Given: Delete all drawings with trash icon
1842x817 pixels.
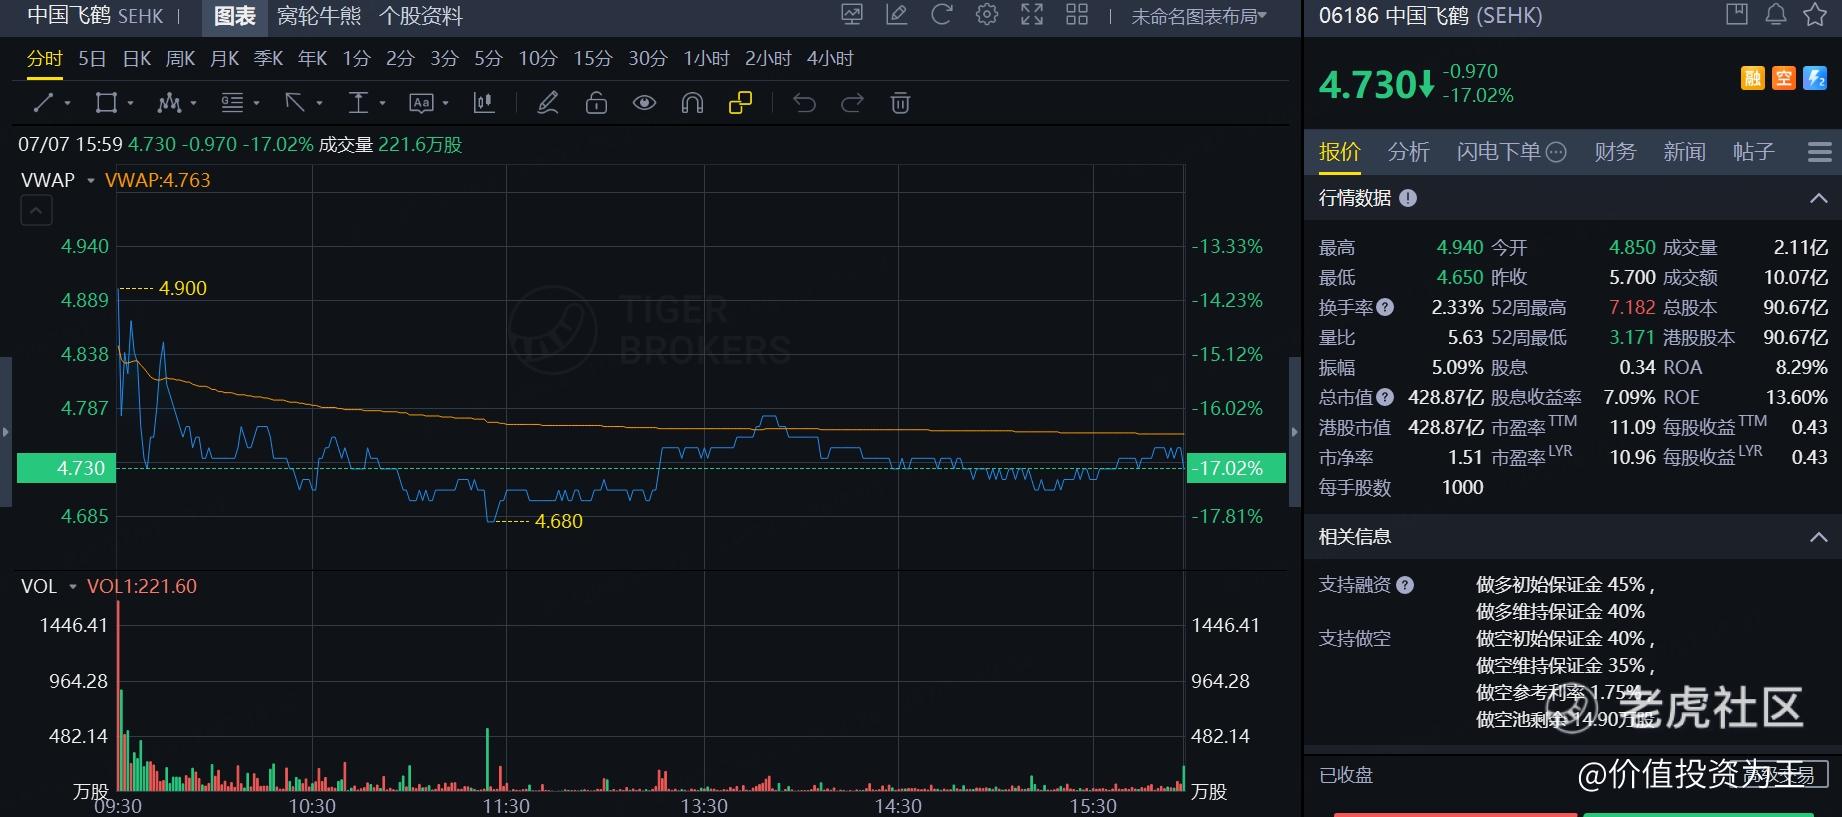Looking at the screenshot, I should pyautogui.click(x=900, y=103).
